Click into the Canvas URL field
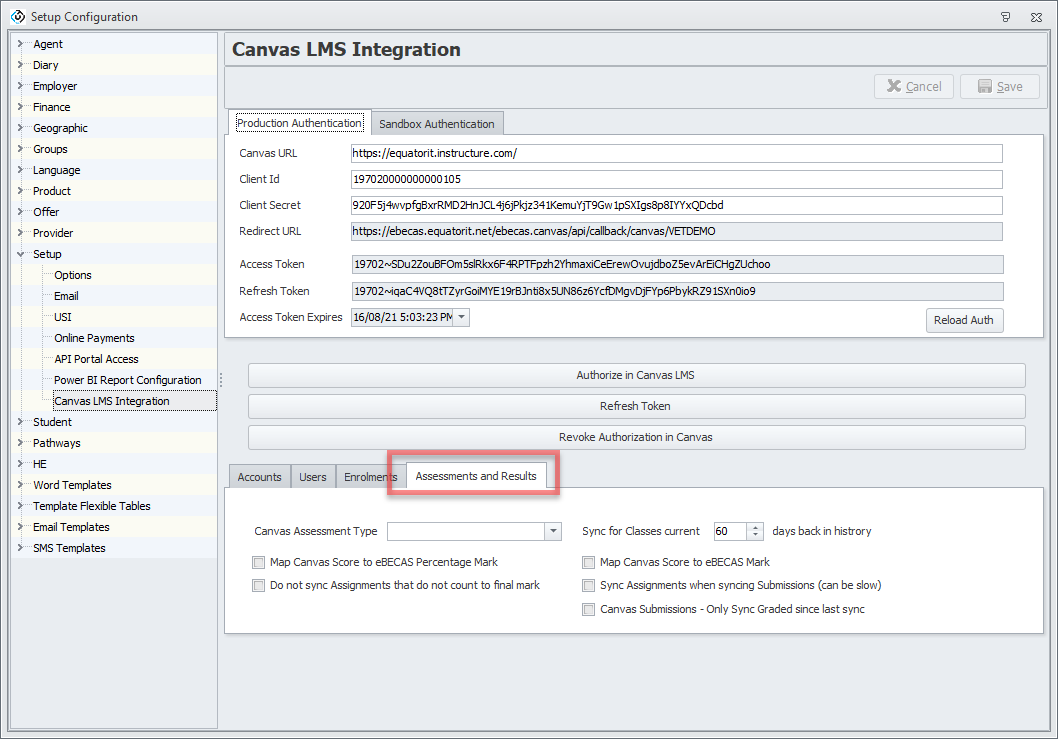The width and height of the screenshot is (1058, 739). pos(676,154)
